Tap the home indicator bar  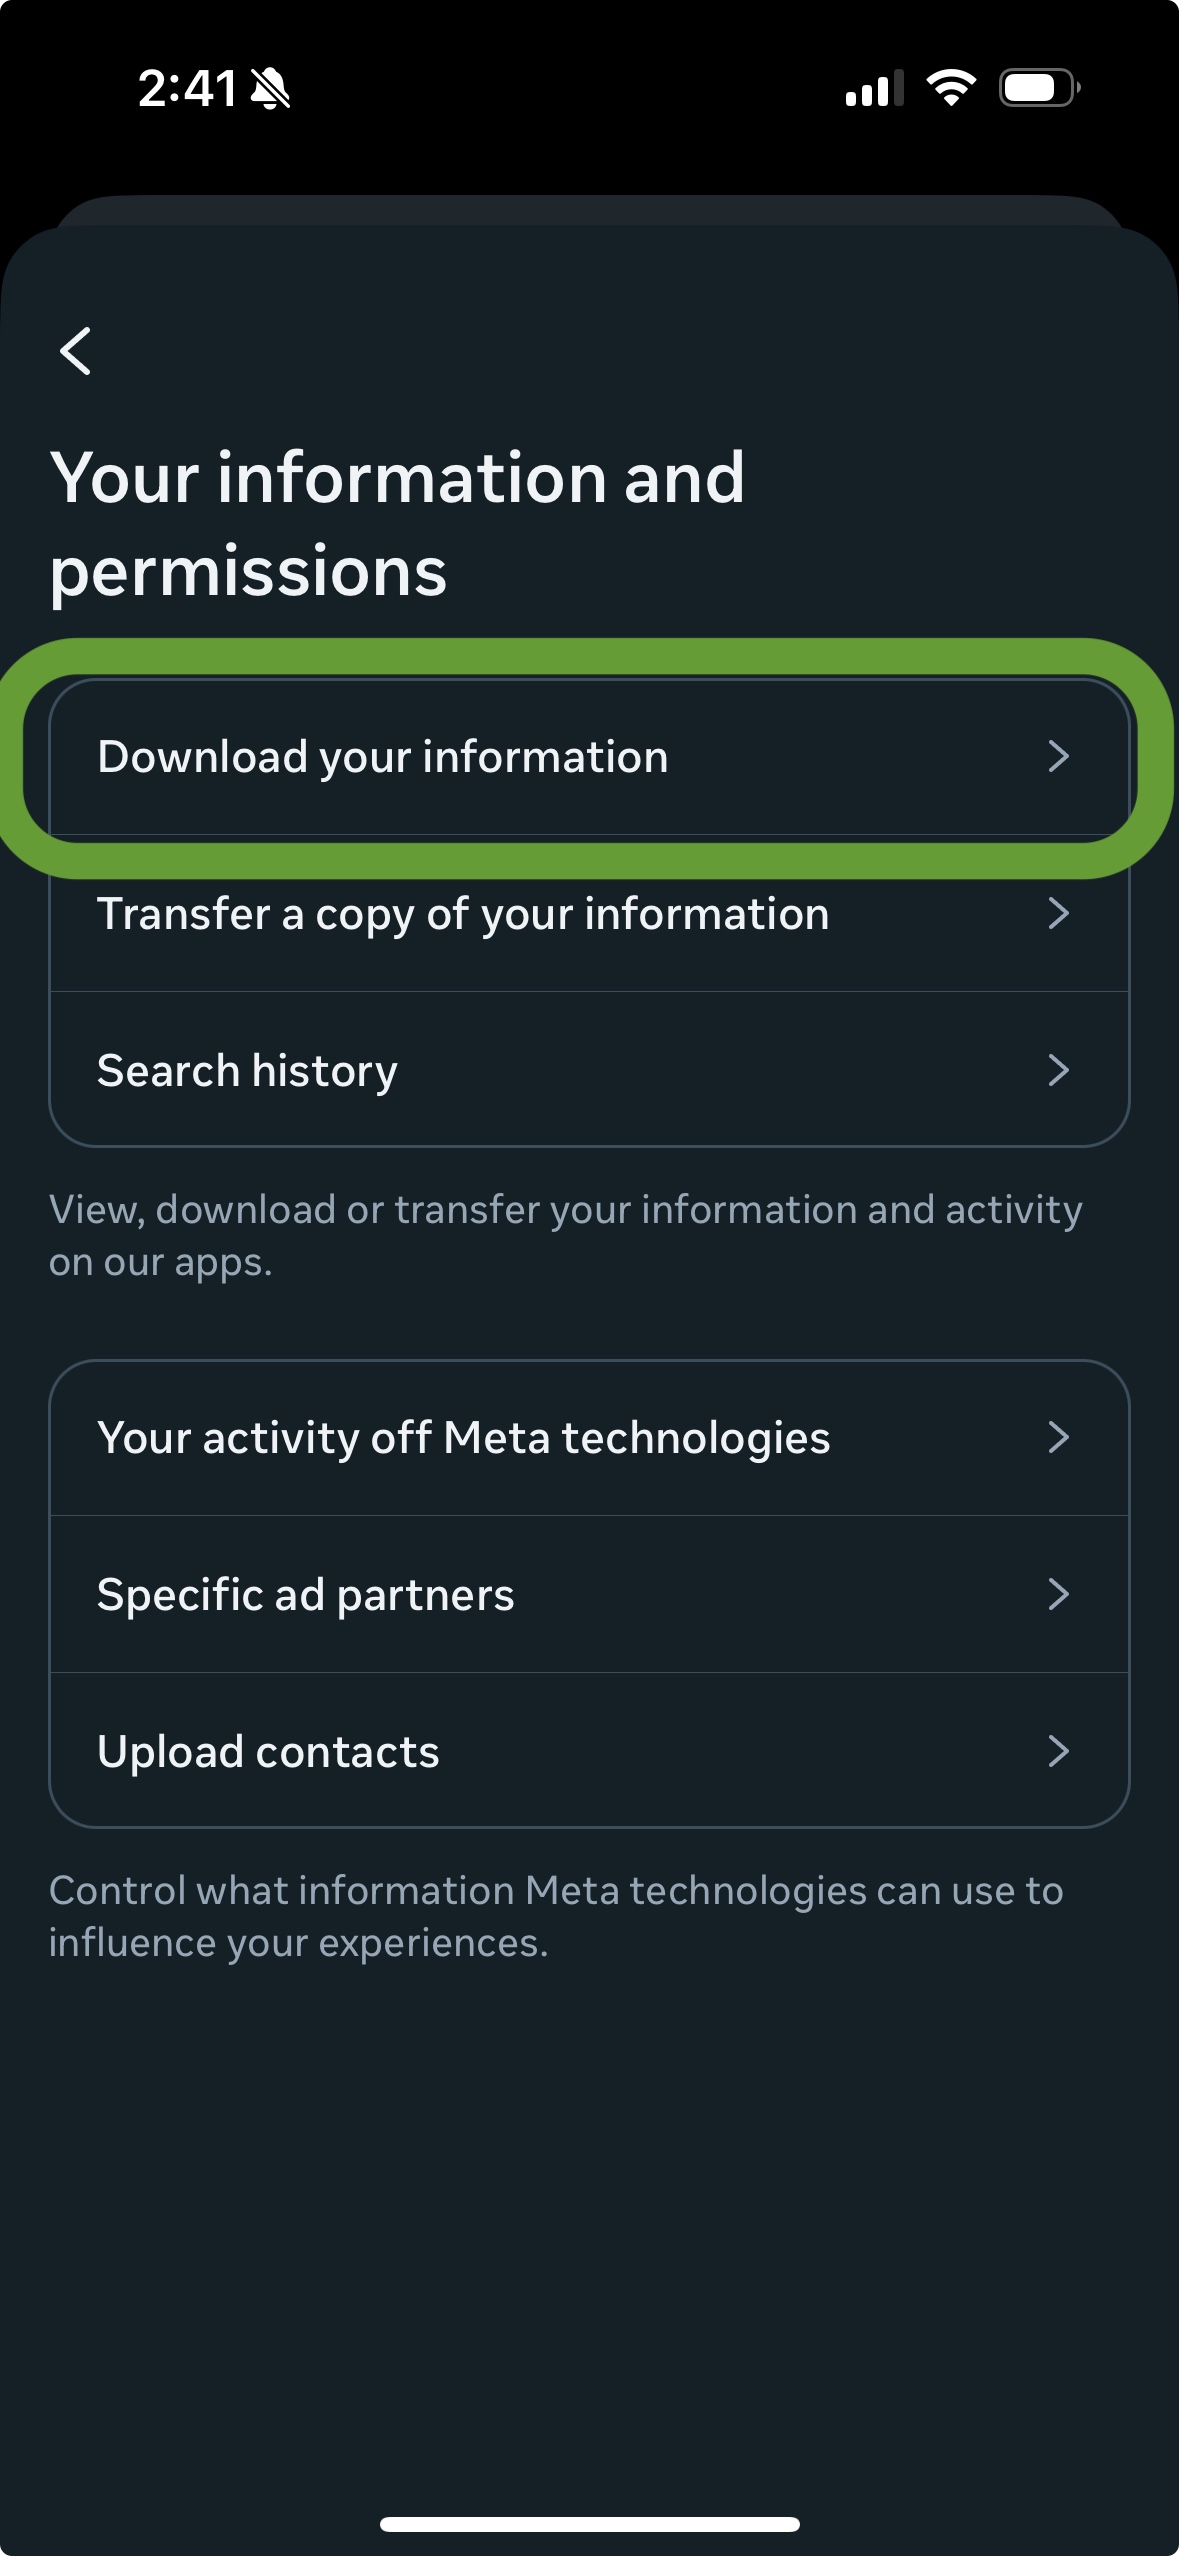[589, 2525]
